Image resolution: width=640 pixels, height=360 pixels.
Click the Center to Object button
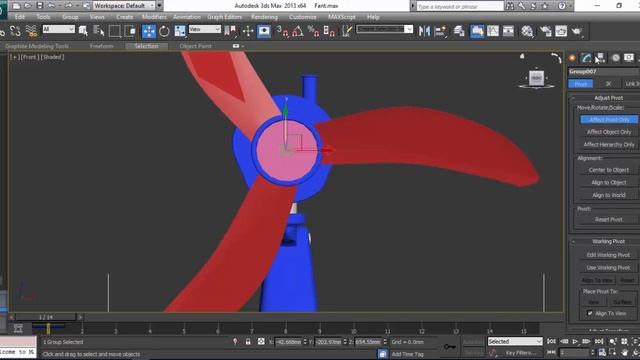(x=609, y=170)
